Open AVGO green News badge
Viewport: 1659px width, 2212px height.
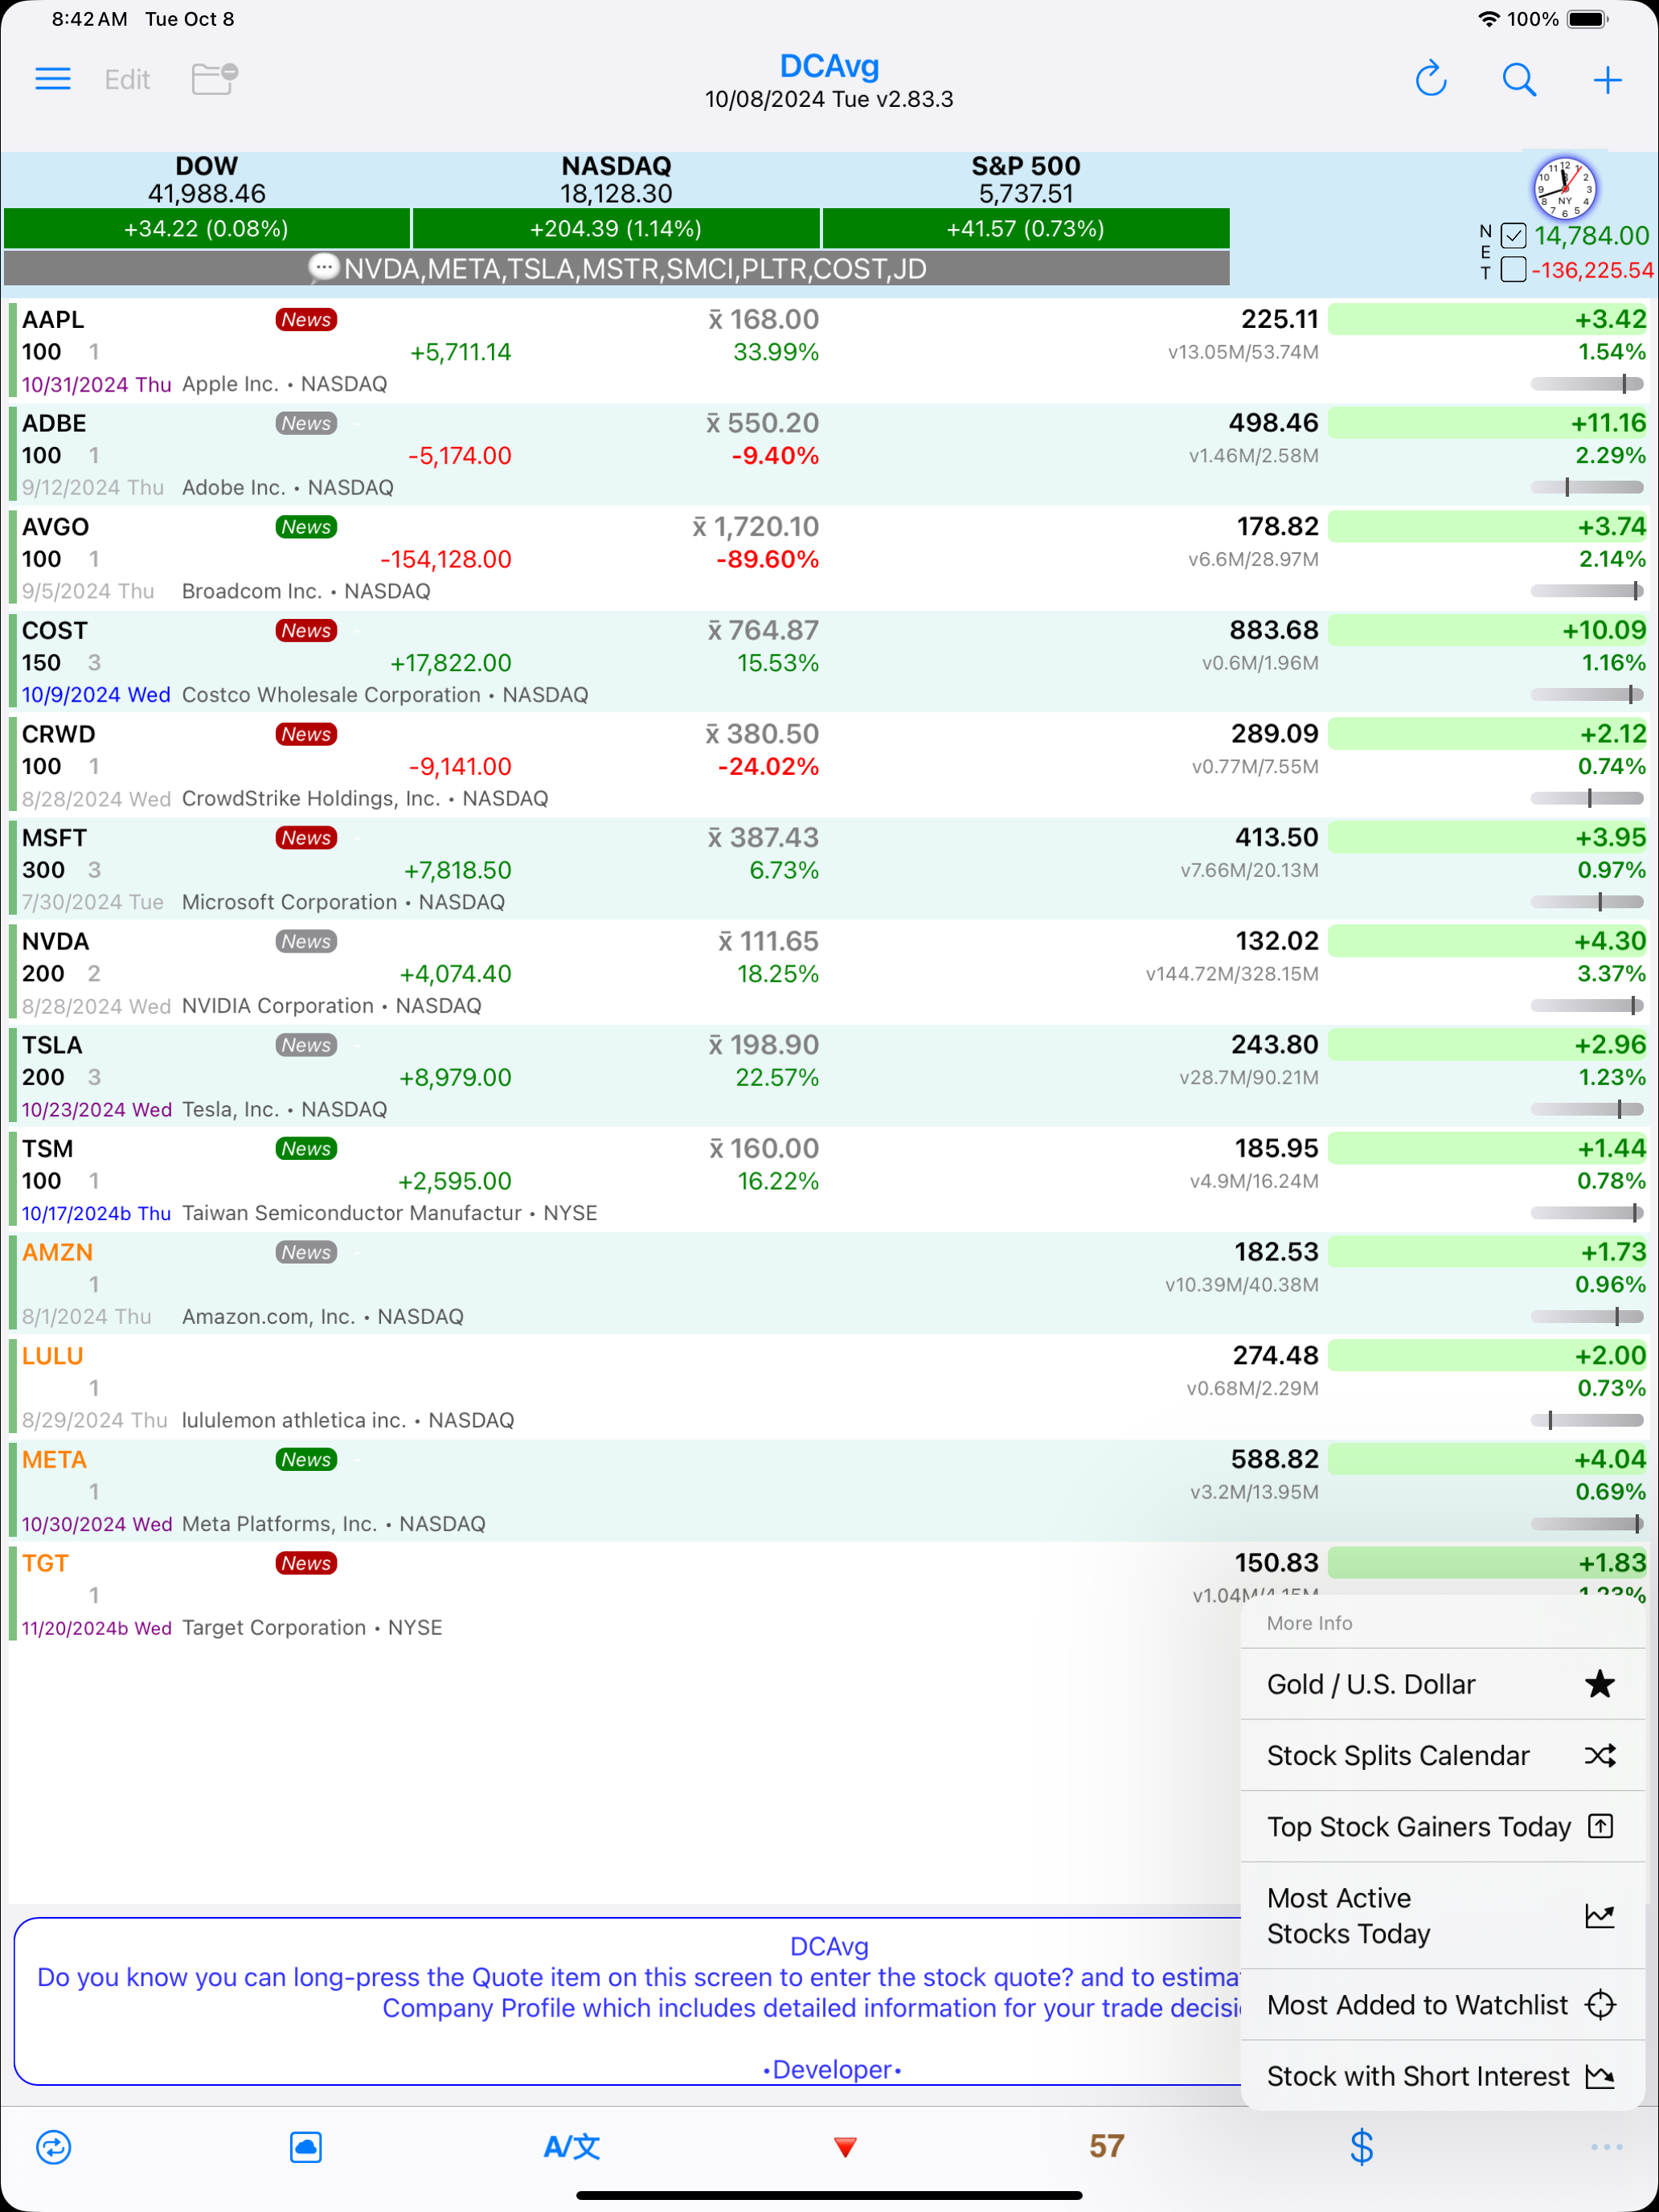[x=306, y=527]
